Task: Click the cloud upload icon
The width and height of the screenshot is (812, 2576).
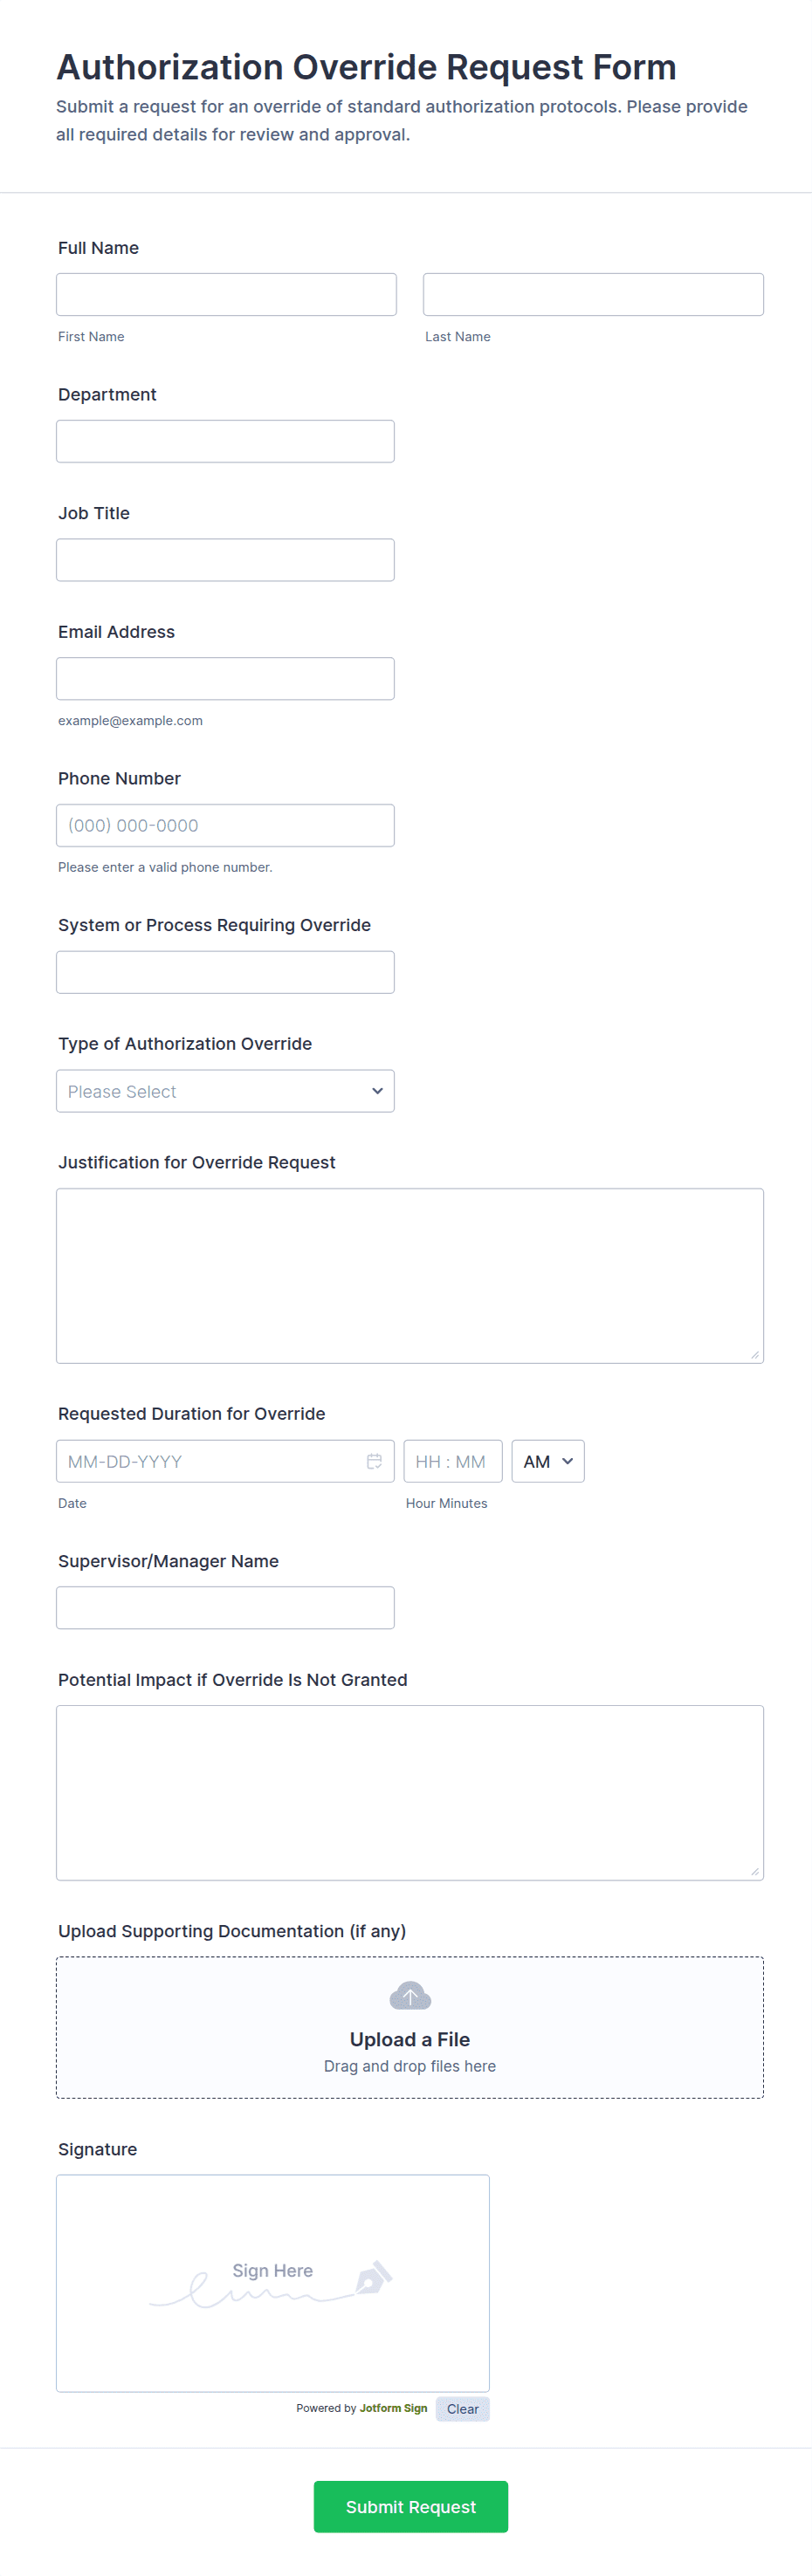Action: pos(410,1995)
